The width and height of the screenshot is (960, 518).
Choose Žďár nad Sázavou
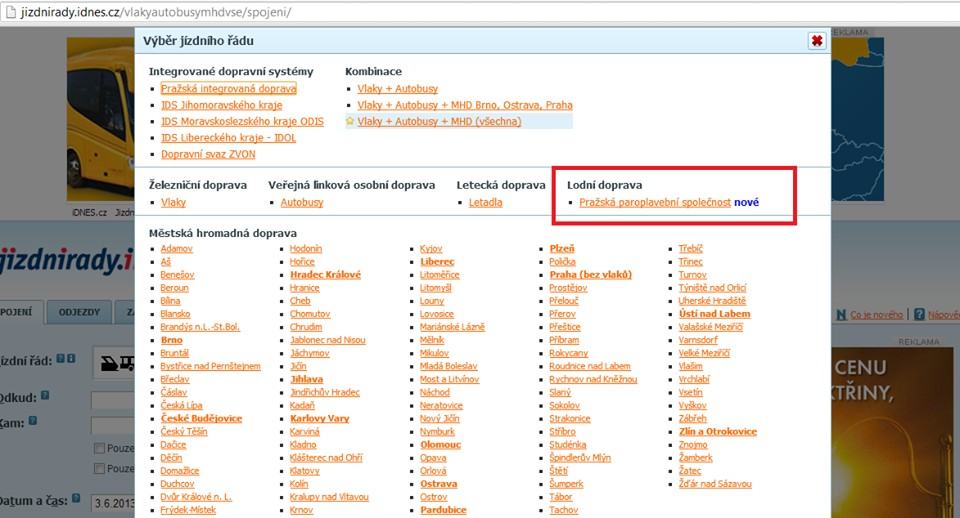tap(715, 484)
